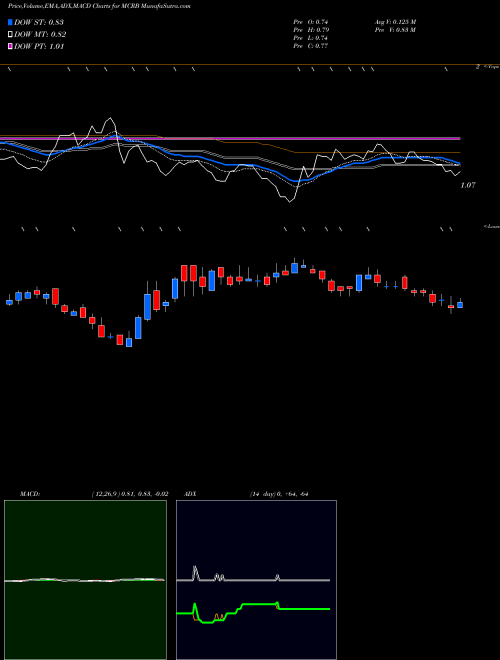Click the white DOW MT legend swatch
500x660 pixels.
(11, 35)
